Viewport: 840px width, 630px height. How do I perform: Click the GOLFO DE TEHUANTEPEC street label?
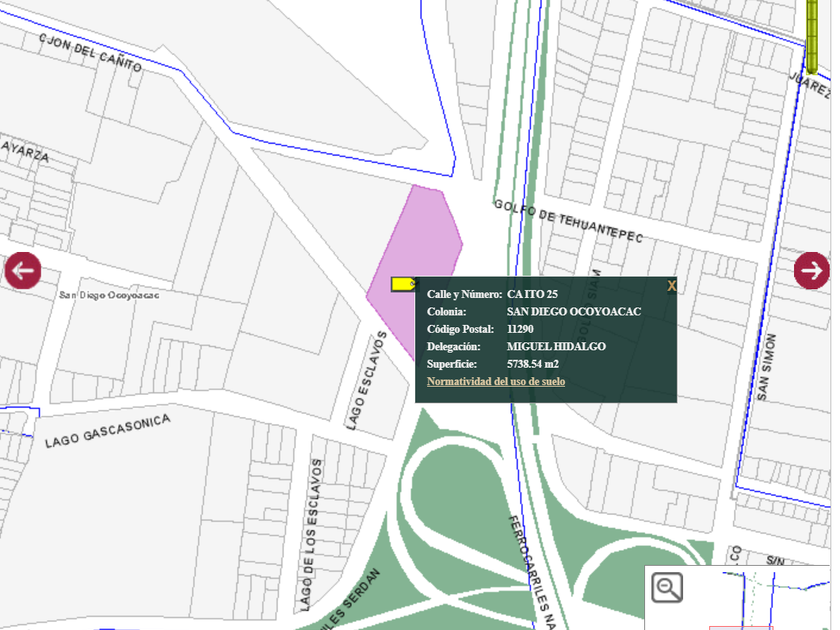click(x=568, y=221)
